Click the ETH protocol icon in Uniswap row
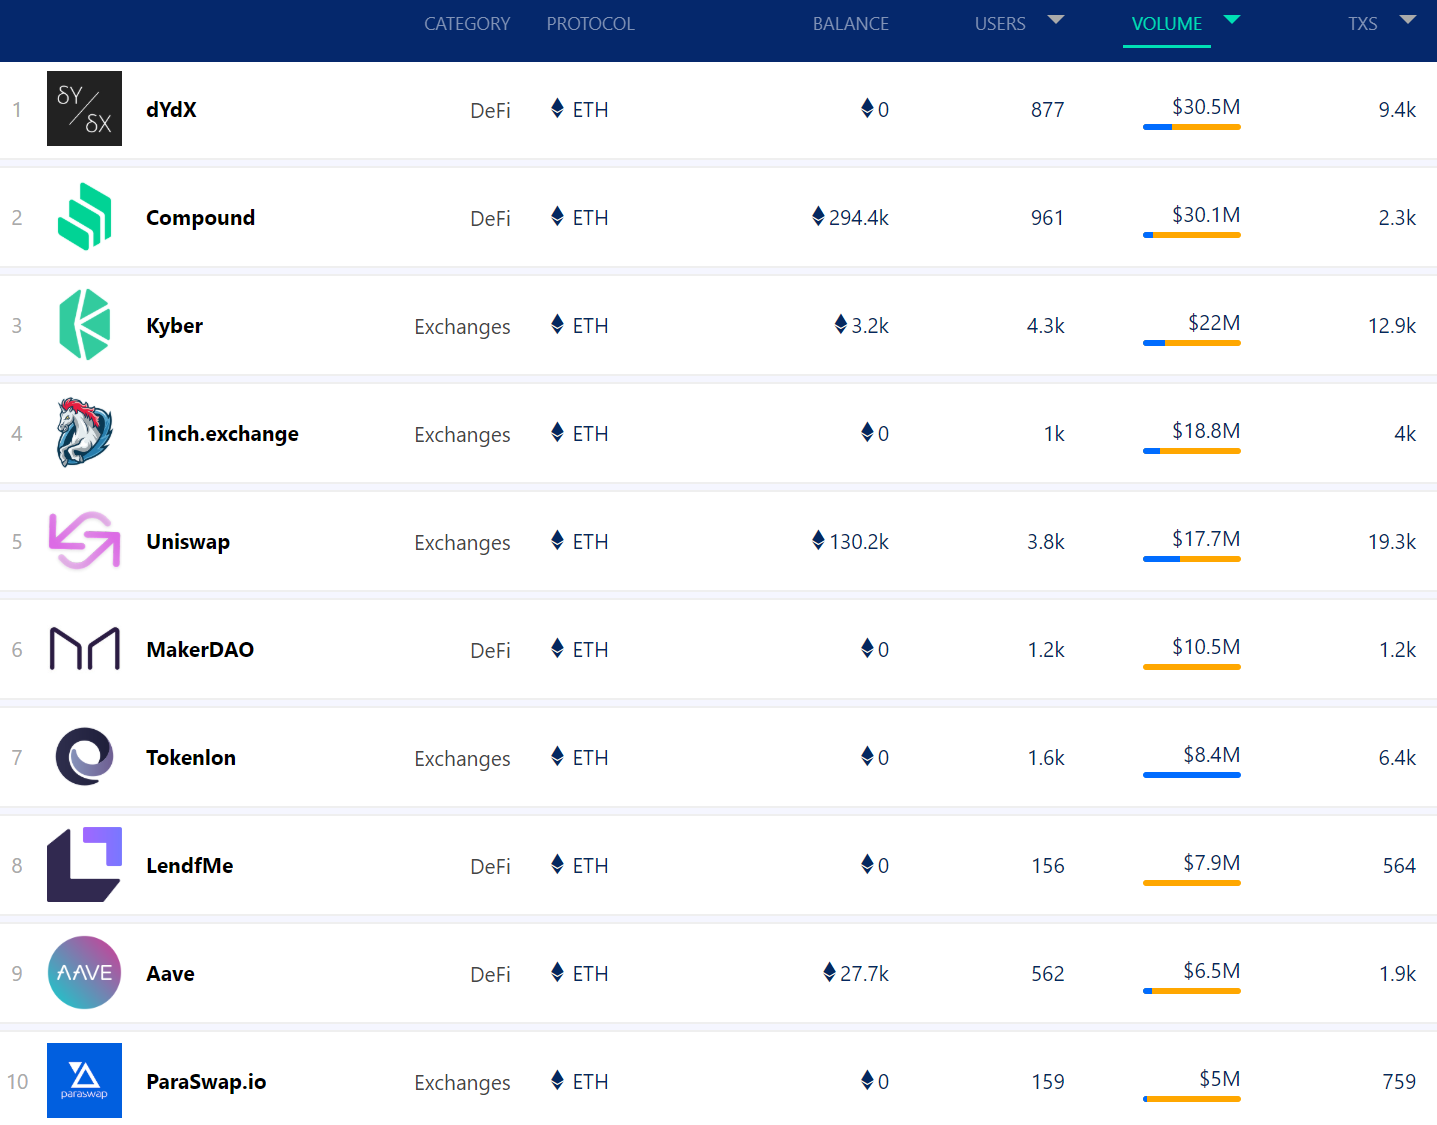 click(557, 540)
